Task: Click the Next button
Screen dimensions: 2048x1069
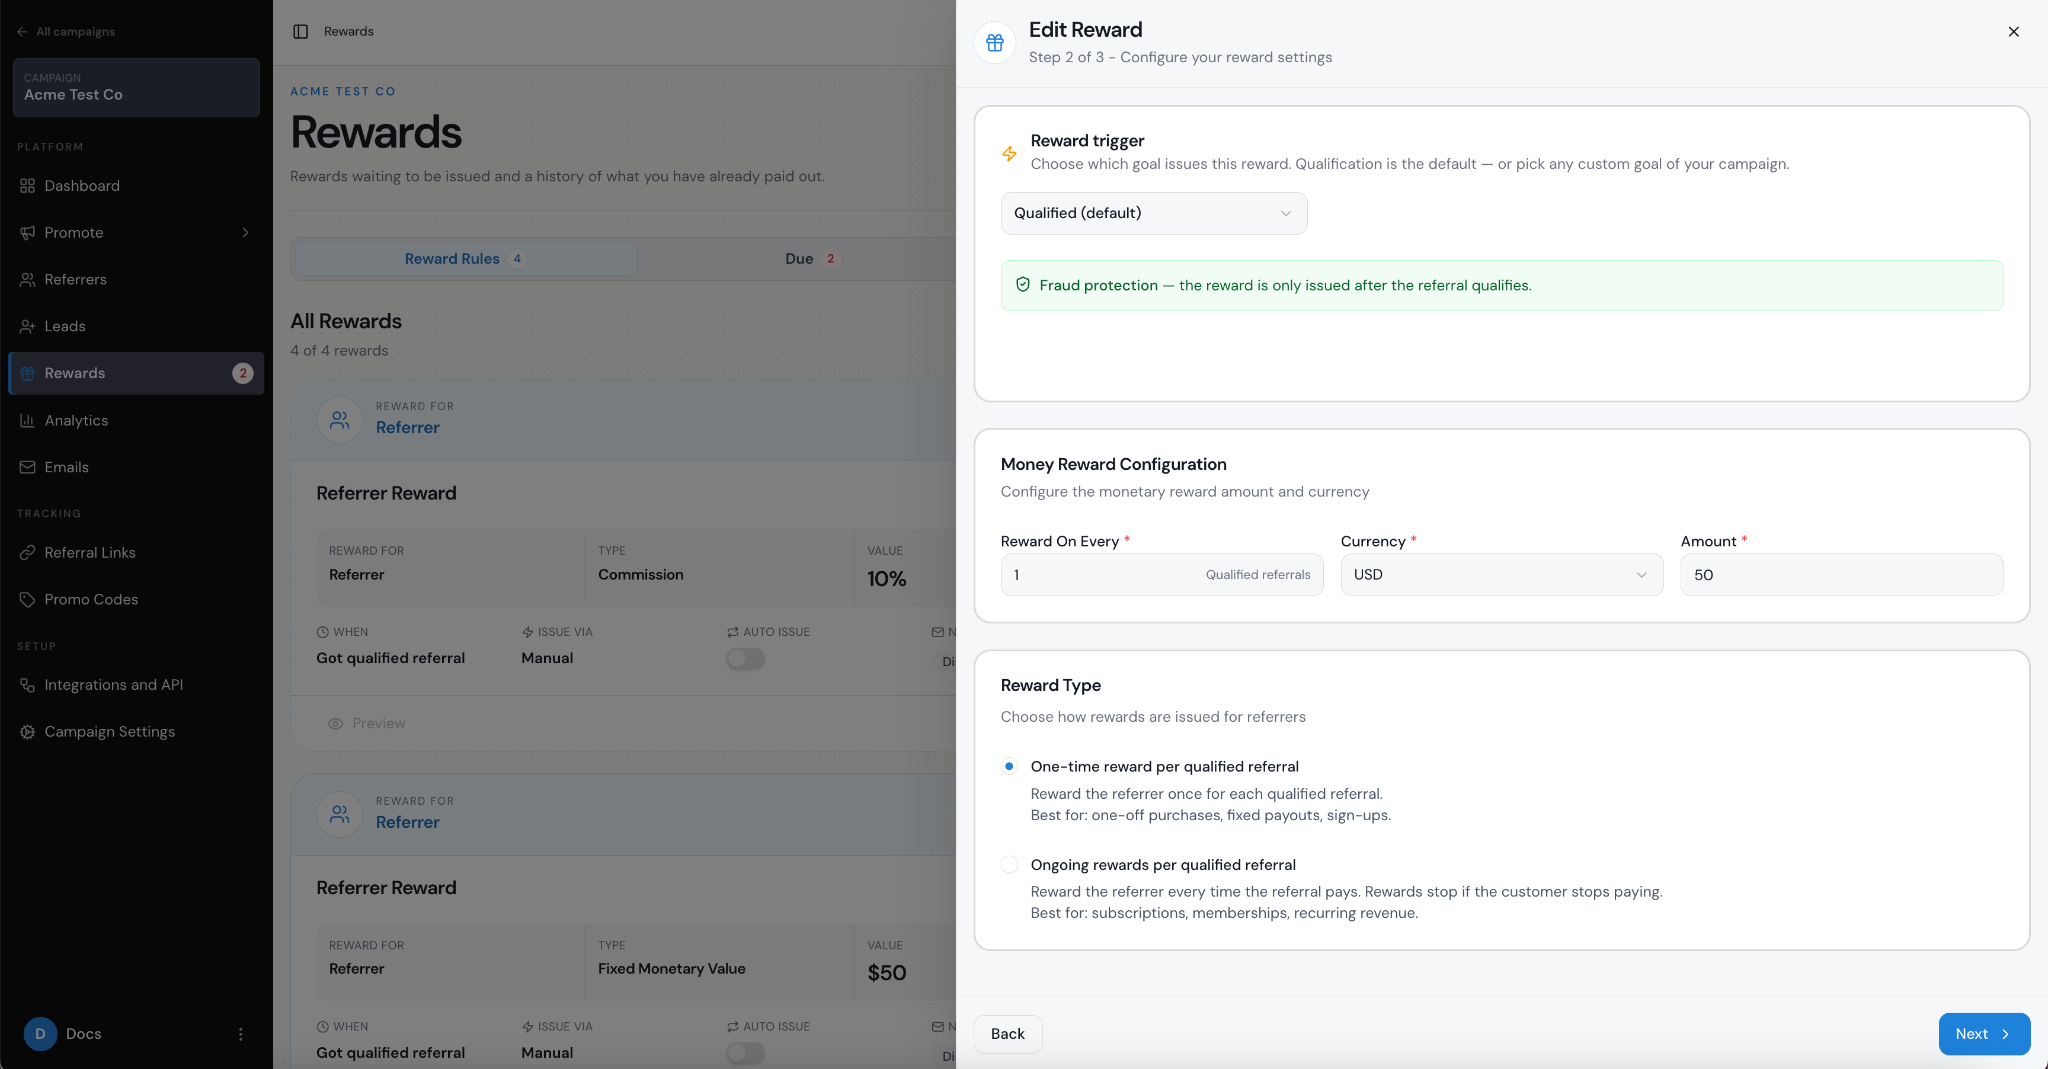Action: [x=1984, y=1034]
